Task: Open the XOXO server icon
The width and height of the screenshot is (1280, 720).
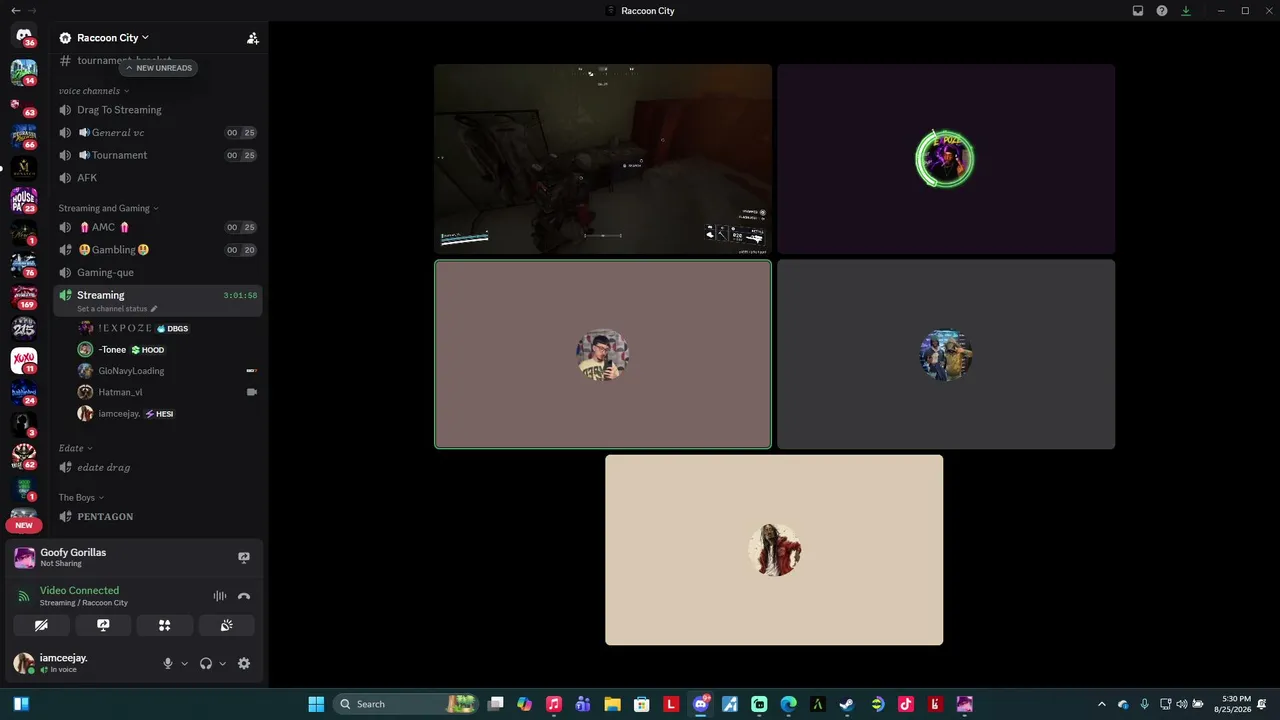Action: tap(24, 360)
